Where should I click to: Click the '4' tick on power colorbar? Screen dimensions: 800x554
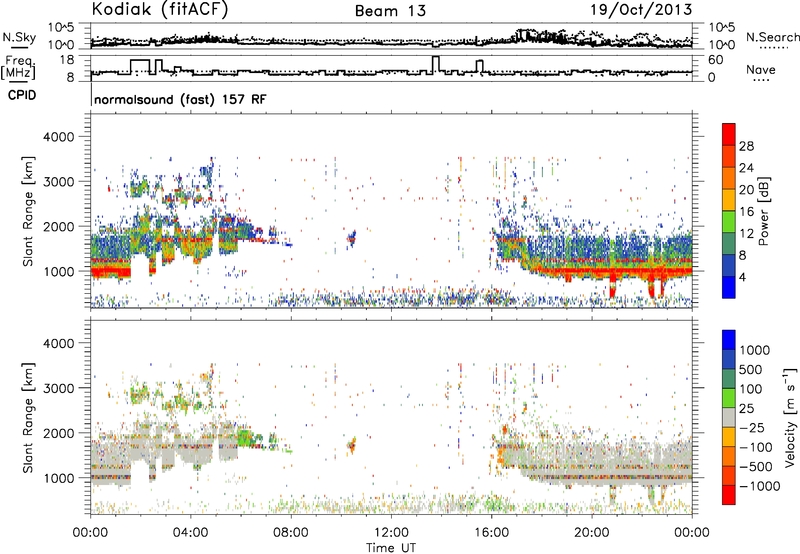click(x=743, y=278)
